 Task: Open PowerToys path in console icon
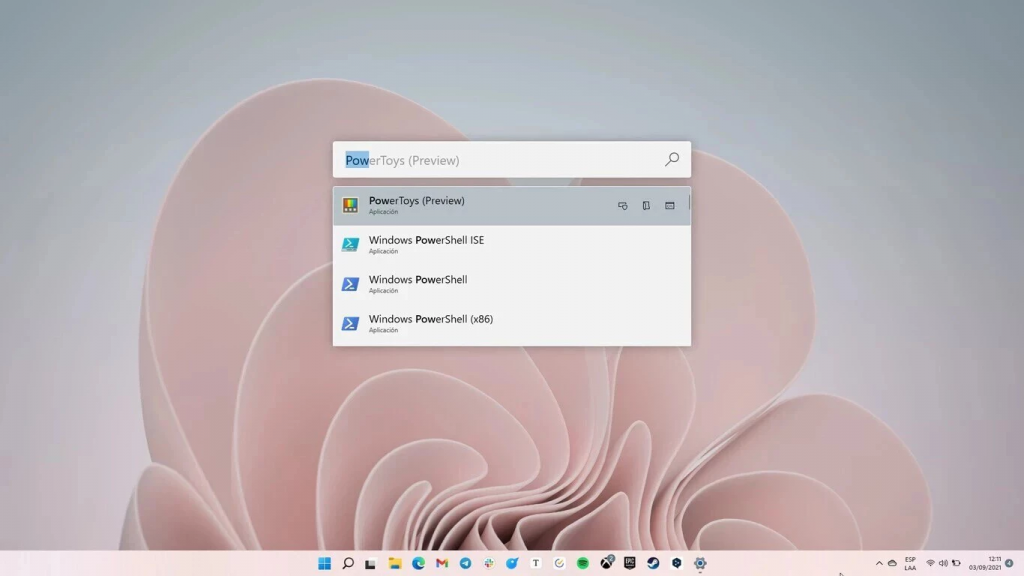tap(670, 206)
